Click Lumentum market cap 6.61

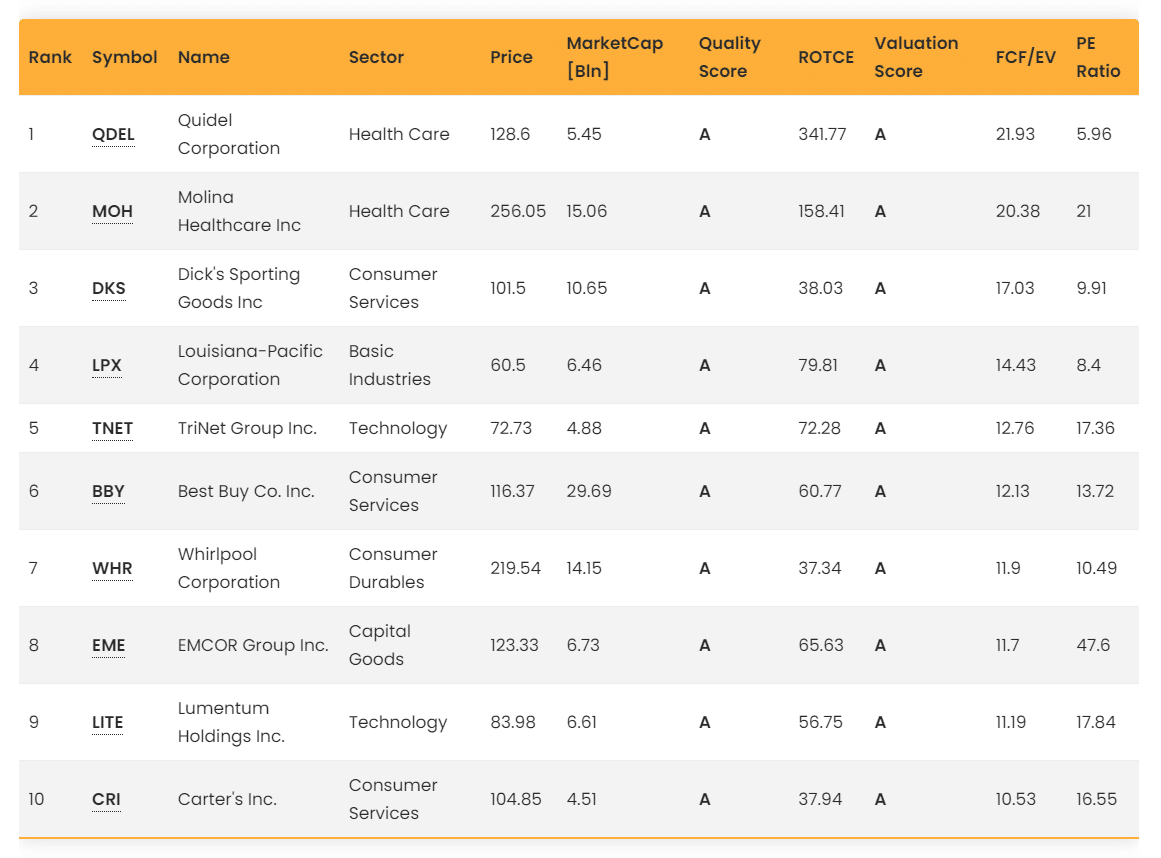coord(581,722)
